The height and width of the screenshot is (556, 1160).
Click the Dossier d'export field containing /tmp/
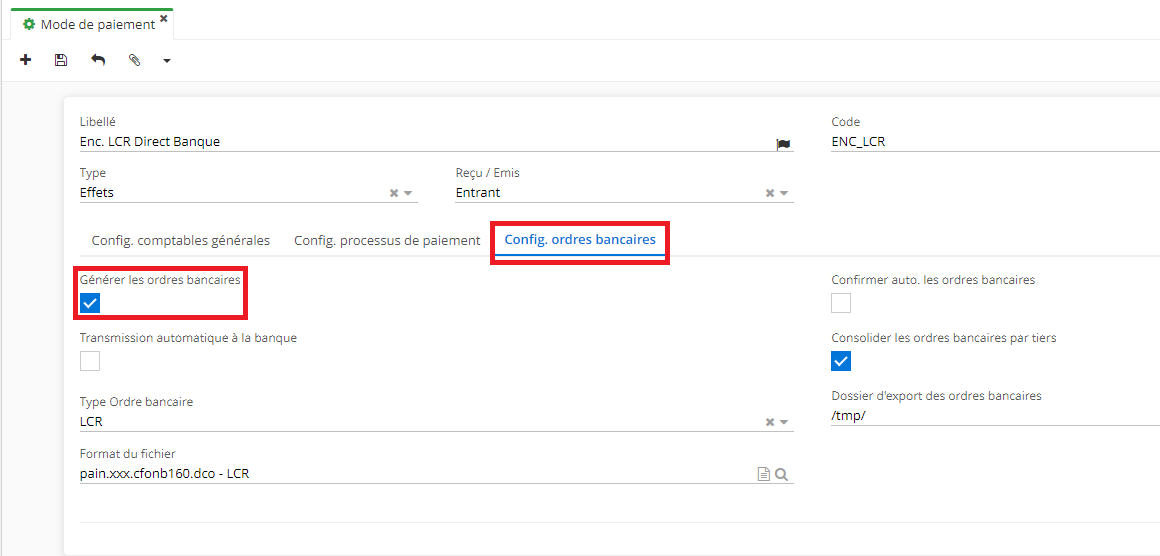[x=990, y=416]
